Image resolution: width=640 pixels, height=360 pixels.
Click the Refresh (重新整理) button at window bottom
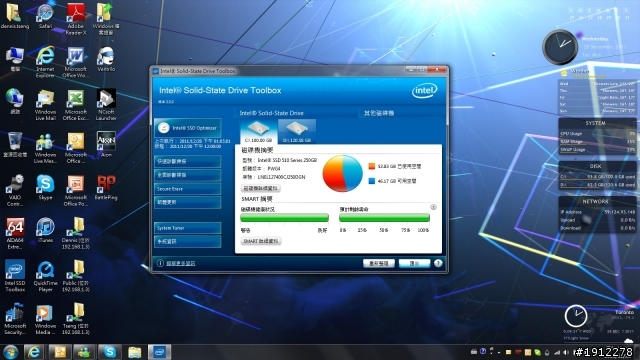[x=379, y=263]
